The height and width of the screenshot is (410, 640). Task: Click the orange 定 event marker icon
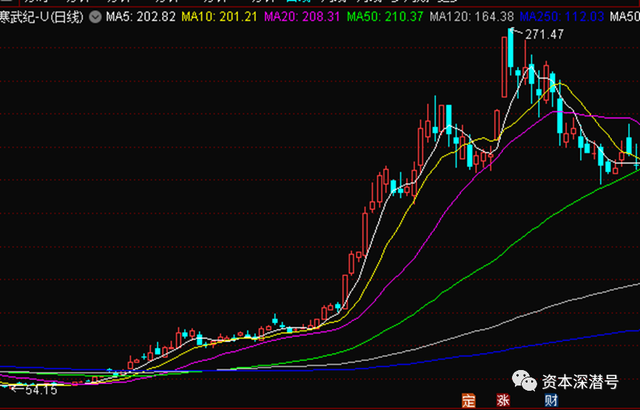pyautogui.click(x=469, y=400)
